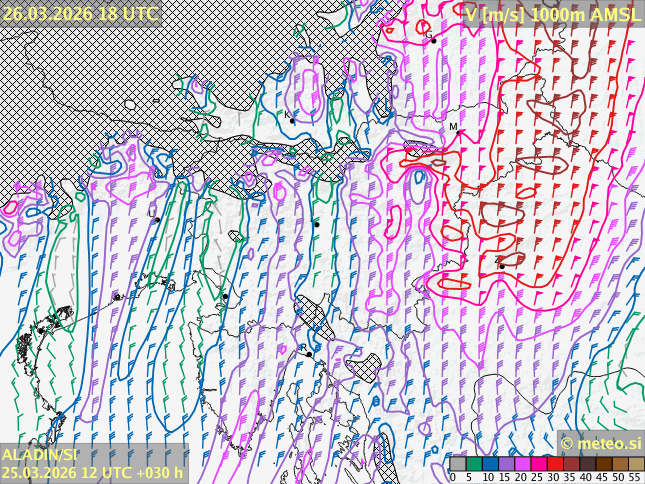Select the dark brown 45 m/s swatch
This screenshot has width=645, height=484.
(604, 463)
